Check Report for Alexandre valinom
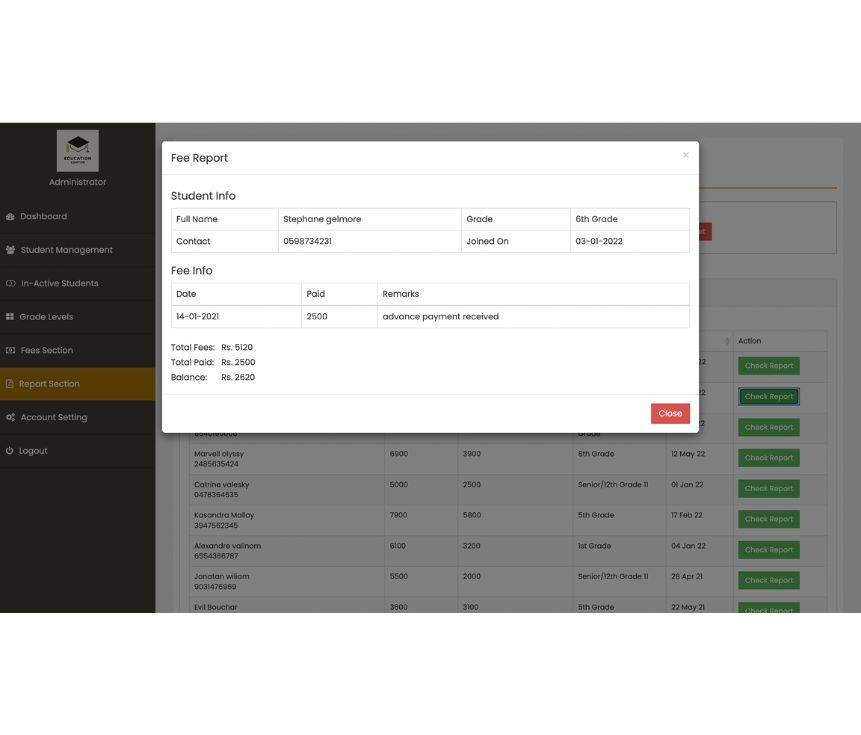 768,550
